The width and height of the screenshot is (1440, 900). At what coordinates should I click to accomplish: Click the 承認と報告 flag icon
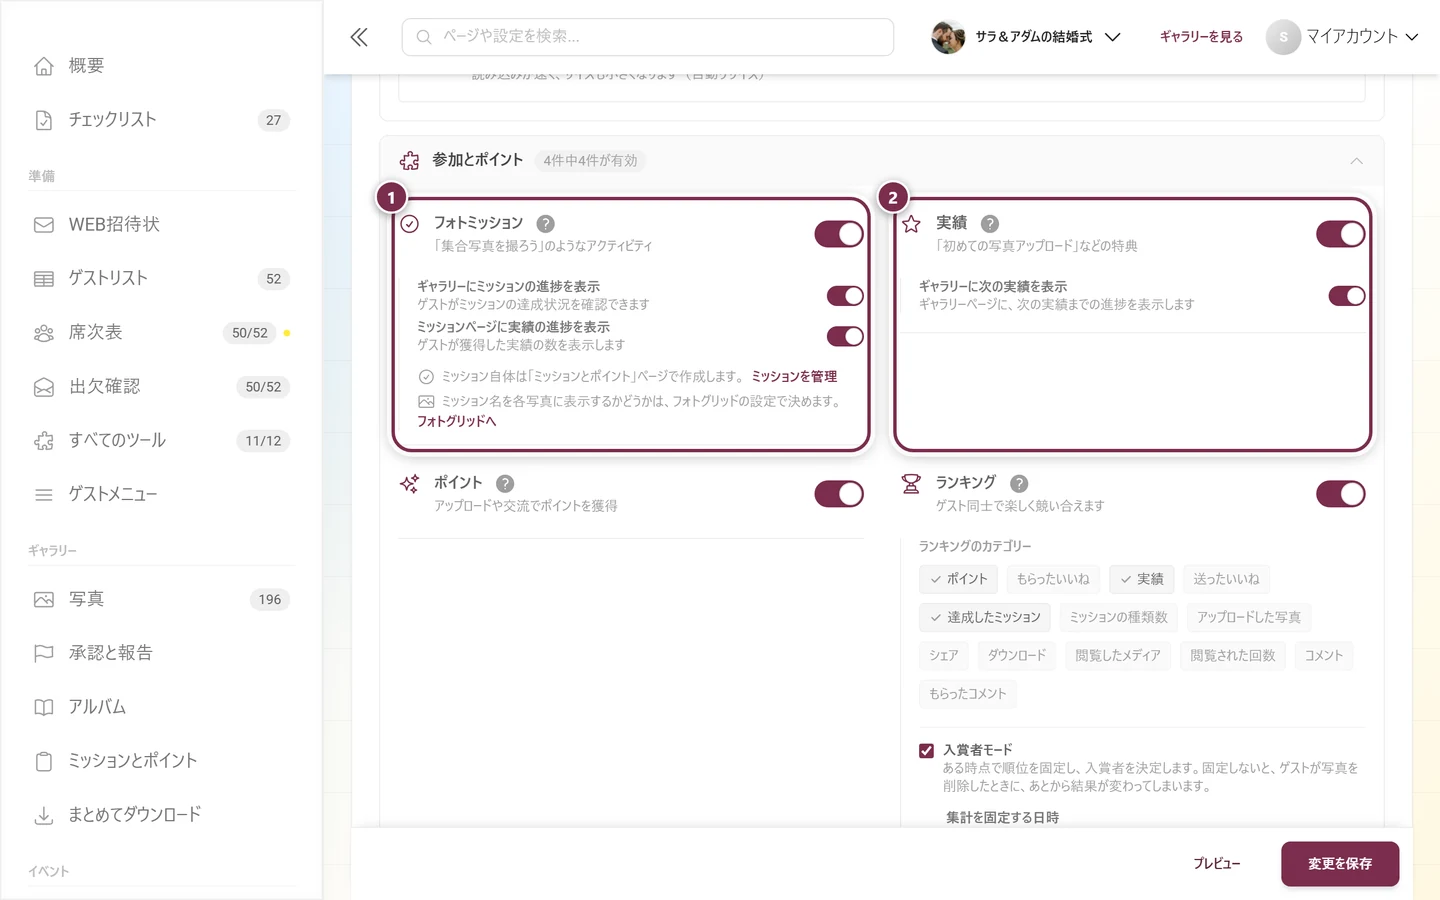point(44,654)
